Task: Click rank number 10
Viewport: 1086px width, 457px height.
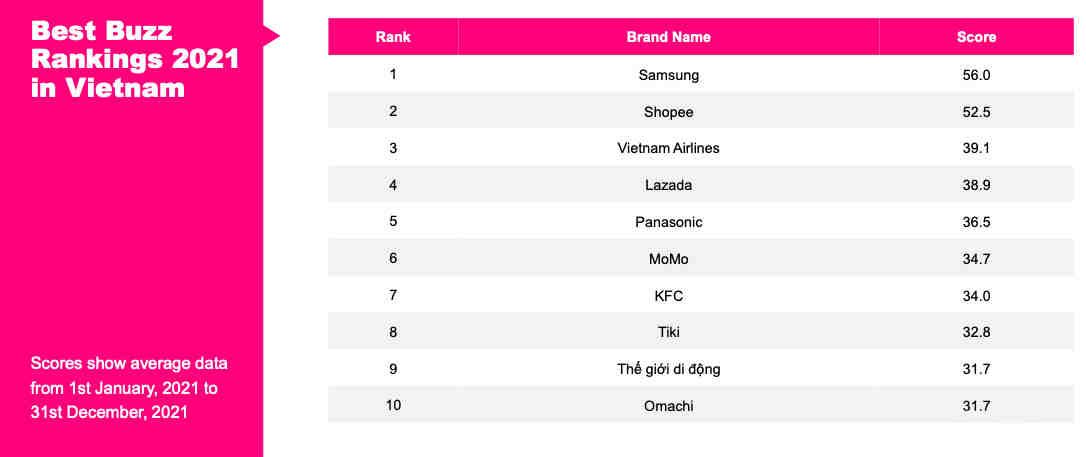Action: click(393, 406)
